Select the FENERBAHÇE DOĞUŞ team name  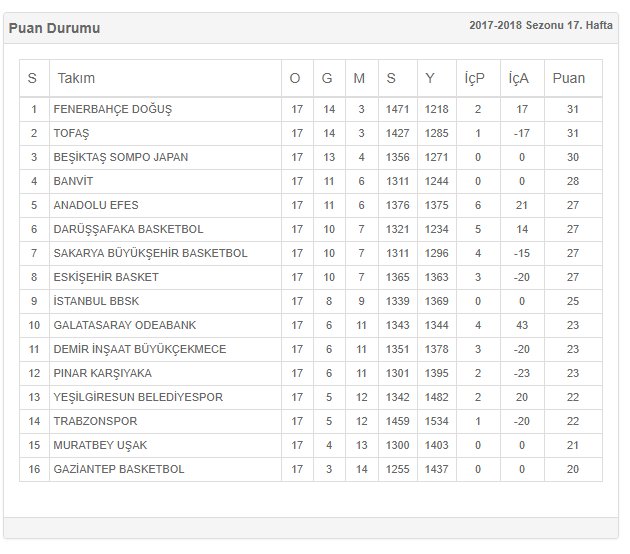112,109
